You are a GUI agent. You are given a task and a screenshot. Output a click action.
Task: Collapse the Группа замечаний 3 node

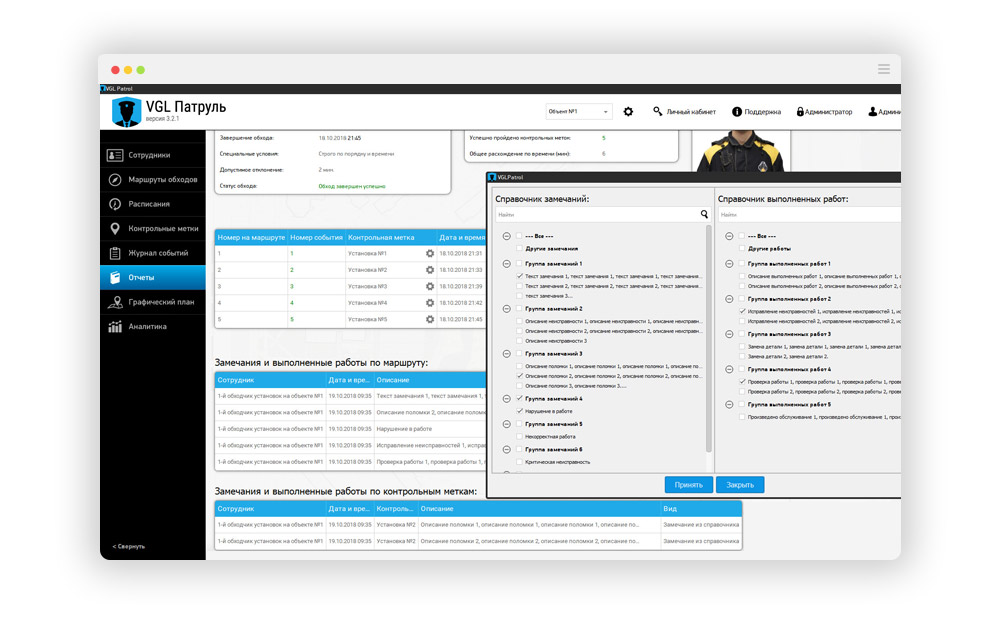click(507, 354)
